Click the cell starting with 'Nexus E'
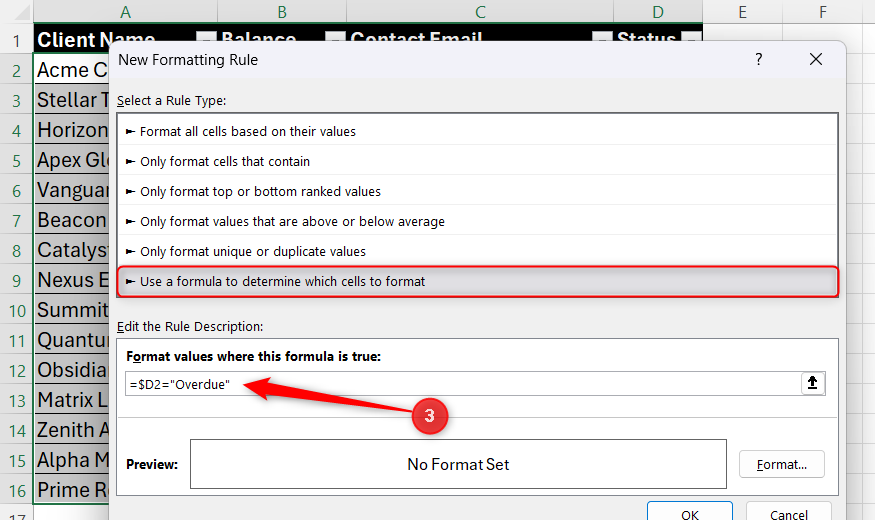This screenshot has height=520, width=875. (71, 280)
